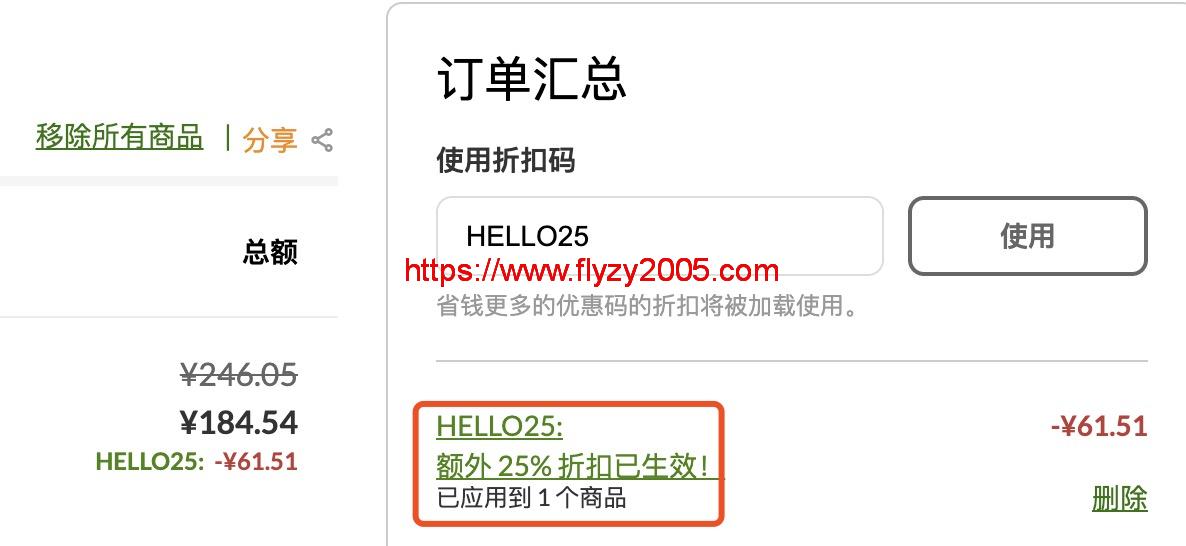This screenshot has height=546, width=1186.
Task: Click the 订单汇总 heading
Action: coord(532,79)
